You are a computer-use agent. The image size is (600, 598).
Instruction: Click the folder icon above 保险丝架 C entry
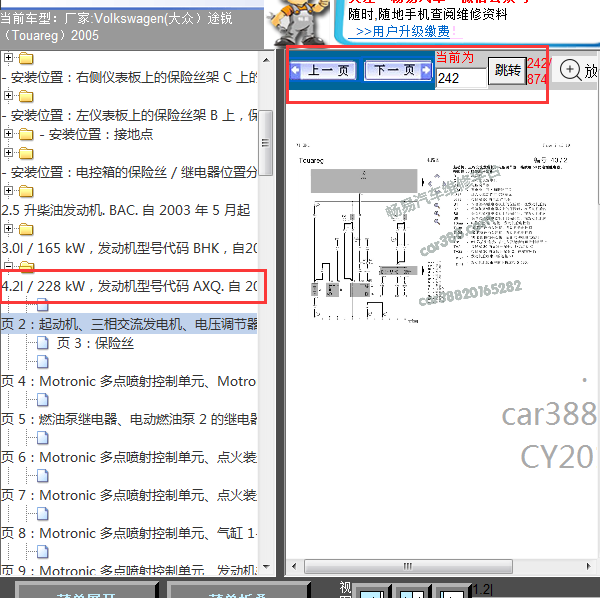pyautogui.click(x=26, y=59)
